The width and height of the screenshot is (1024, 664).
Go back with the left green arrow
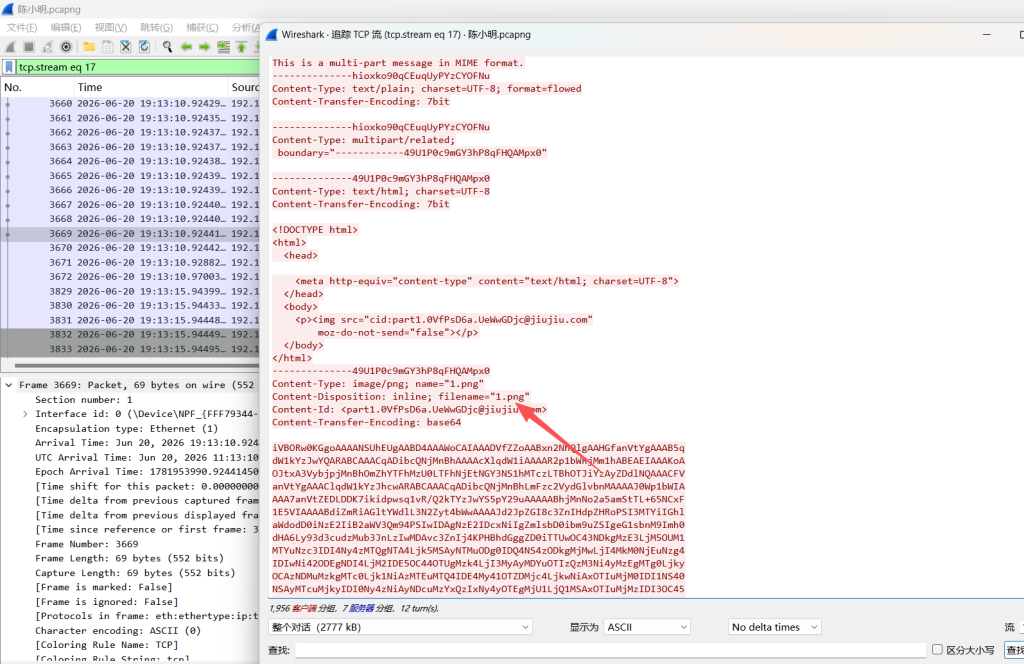click(186, 47)
